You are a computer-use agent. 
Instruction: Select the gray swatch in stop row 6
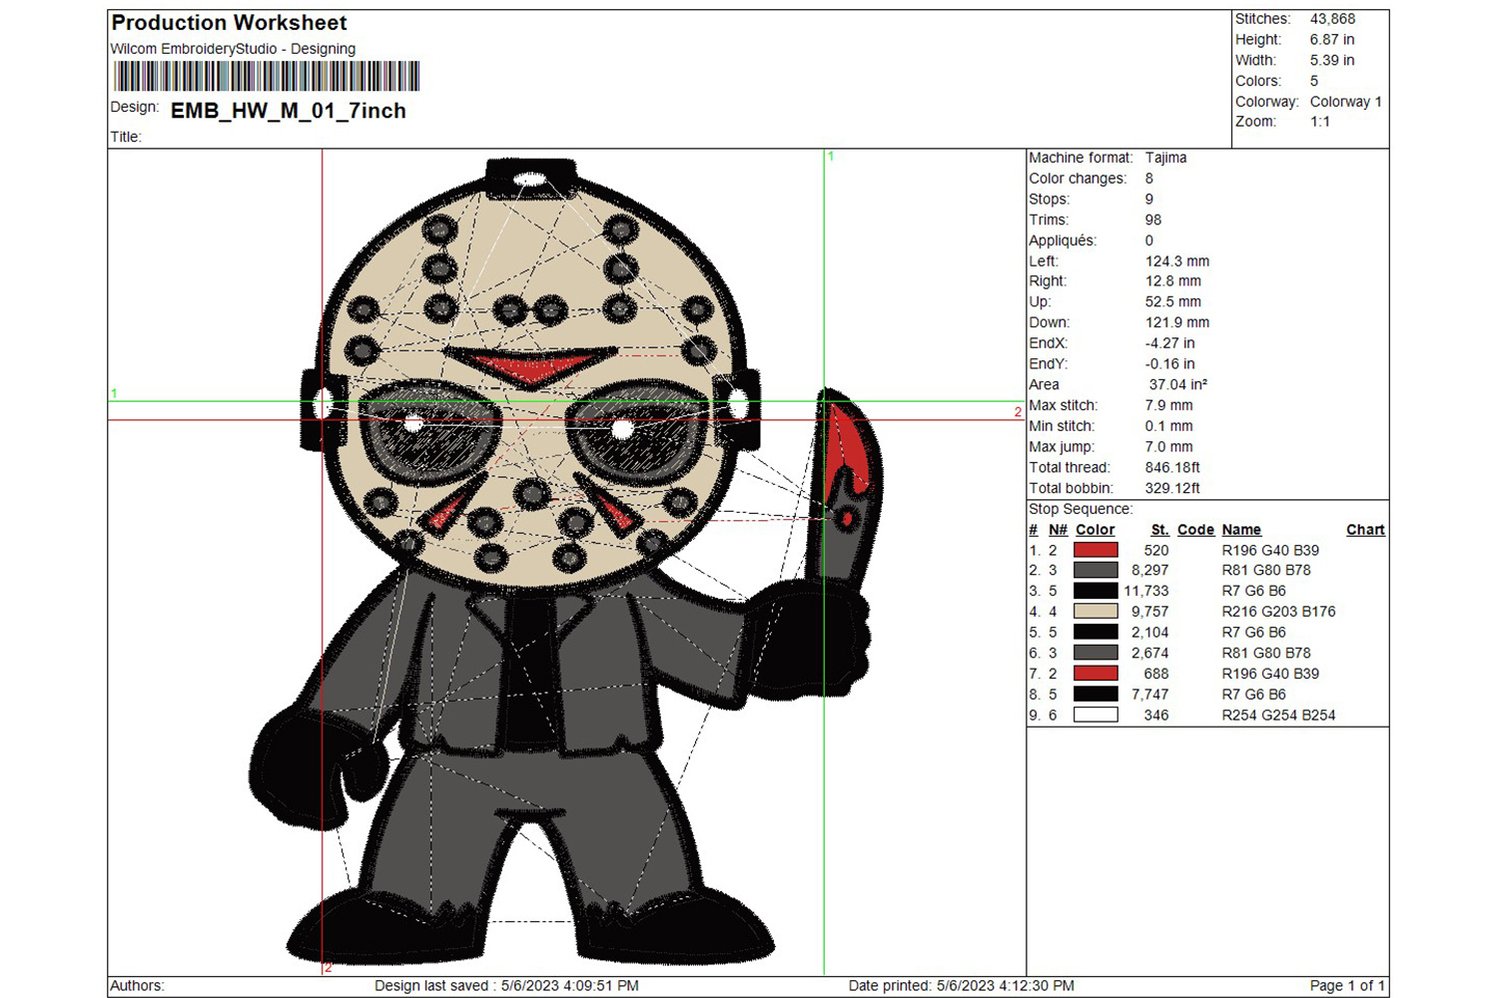click(x=1095, y=653)
